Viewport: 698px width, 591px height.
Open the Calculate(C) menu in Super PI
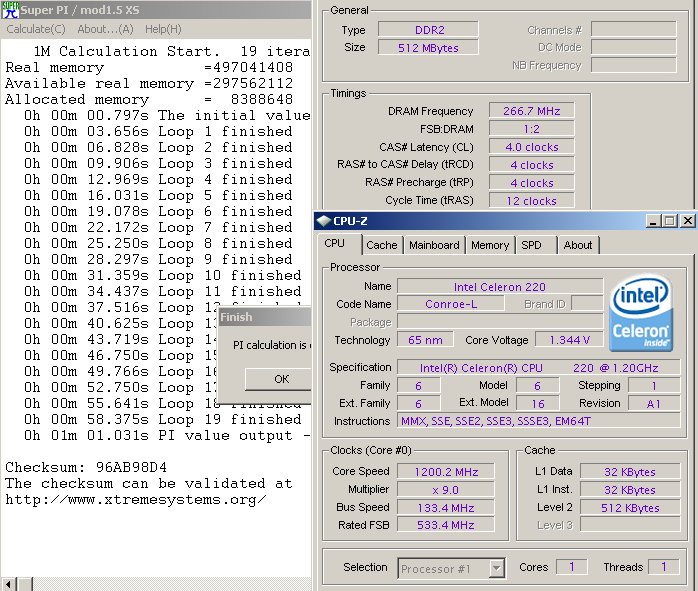click(x=36, y=29)
